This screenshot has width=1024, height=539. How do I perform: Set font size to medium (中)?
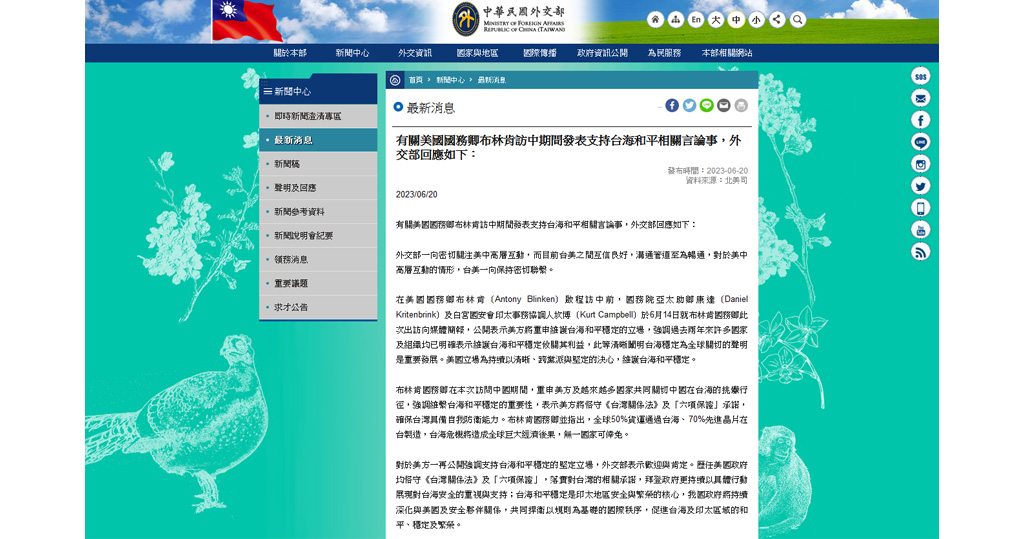736,19
